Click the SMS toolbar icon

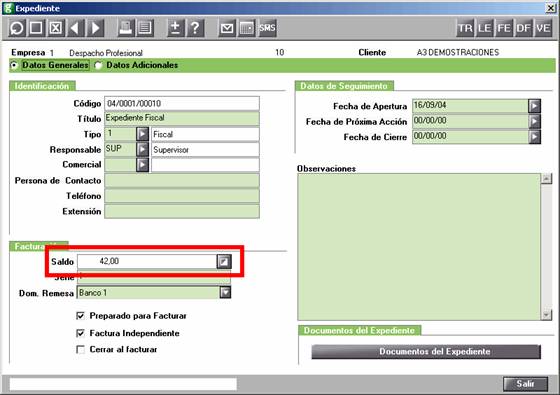coord(267,28)
